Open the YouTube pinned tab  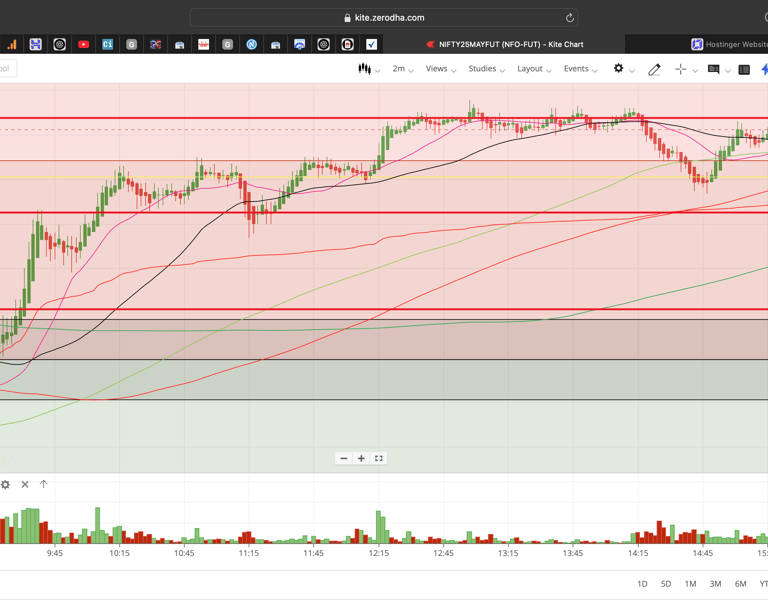(83, 45)
